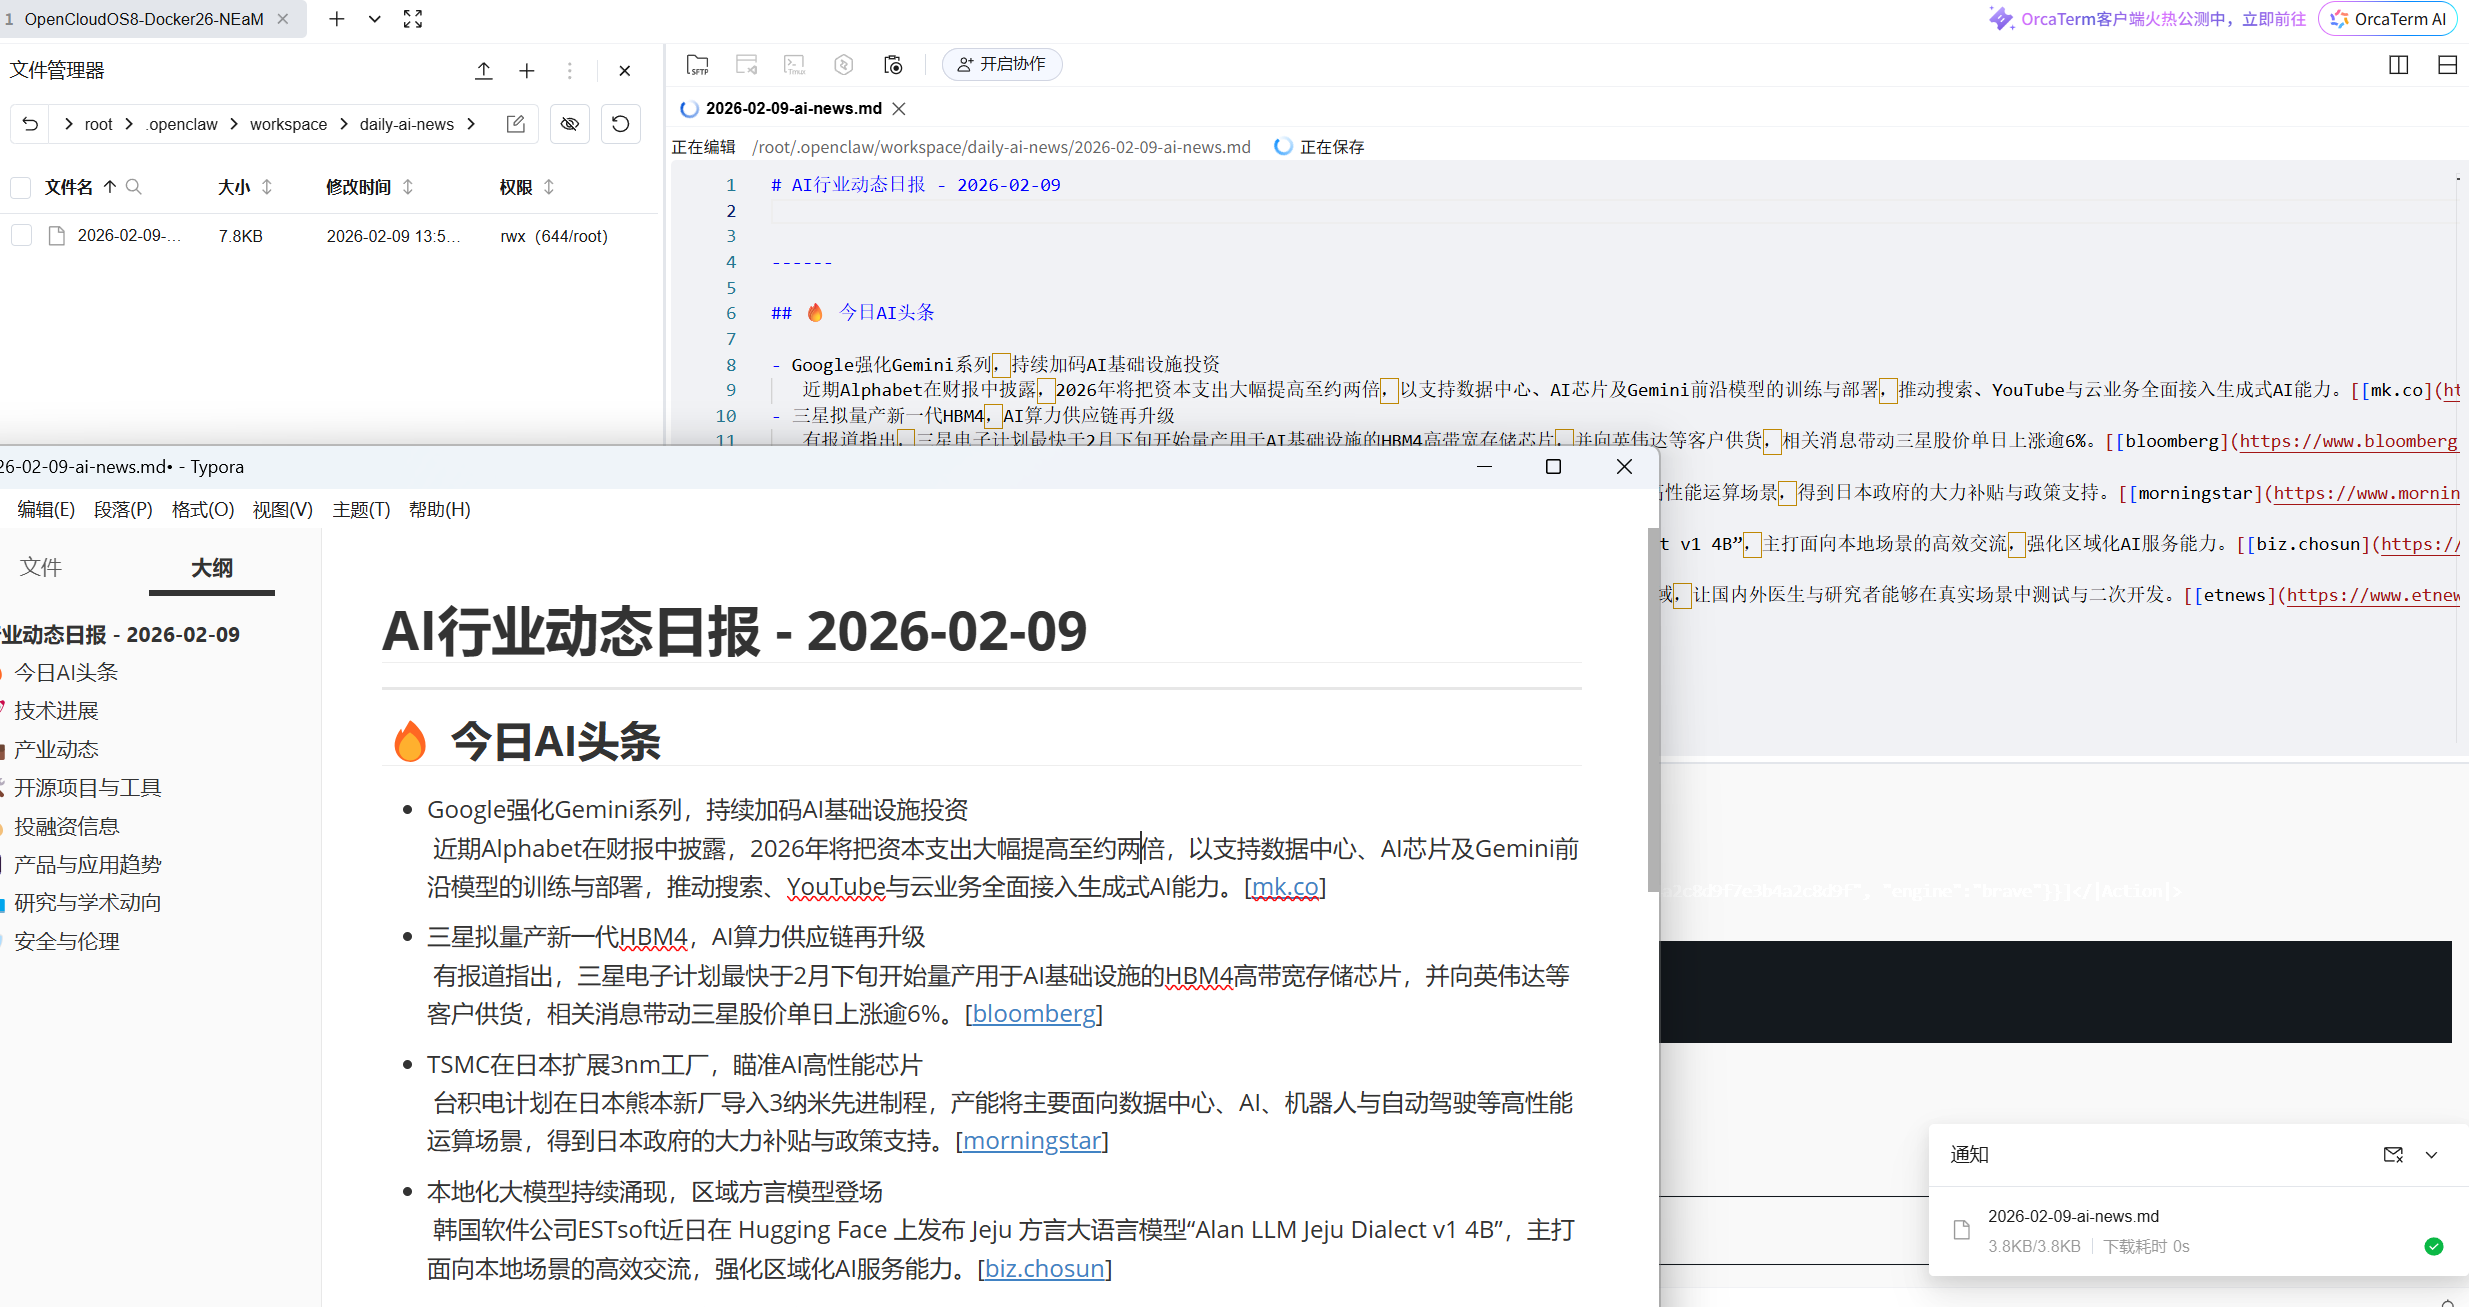
Task: Expand the notification panel chevron
Action: coord(2434,1154)
